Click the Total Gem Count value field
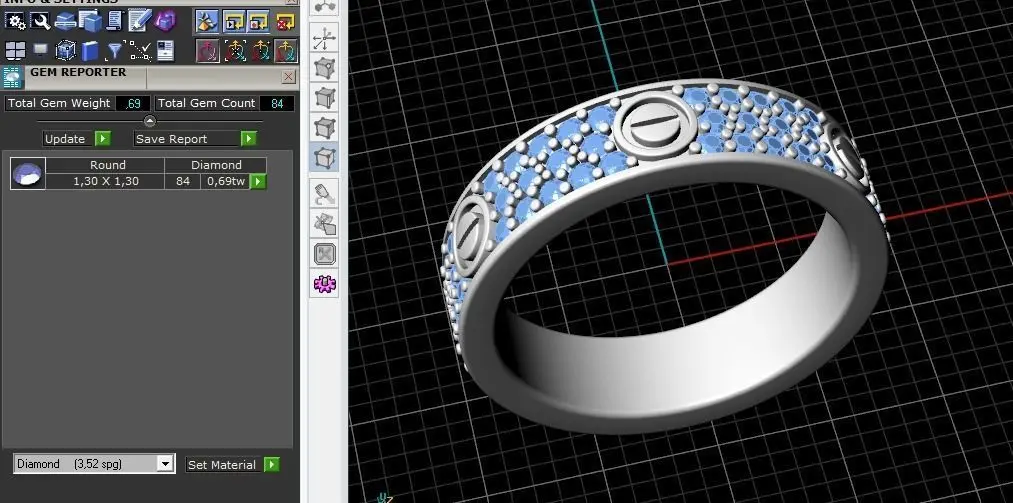1013x503 pixels. click(x=277, y=103)
